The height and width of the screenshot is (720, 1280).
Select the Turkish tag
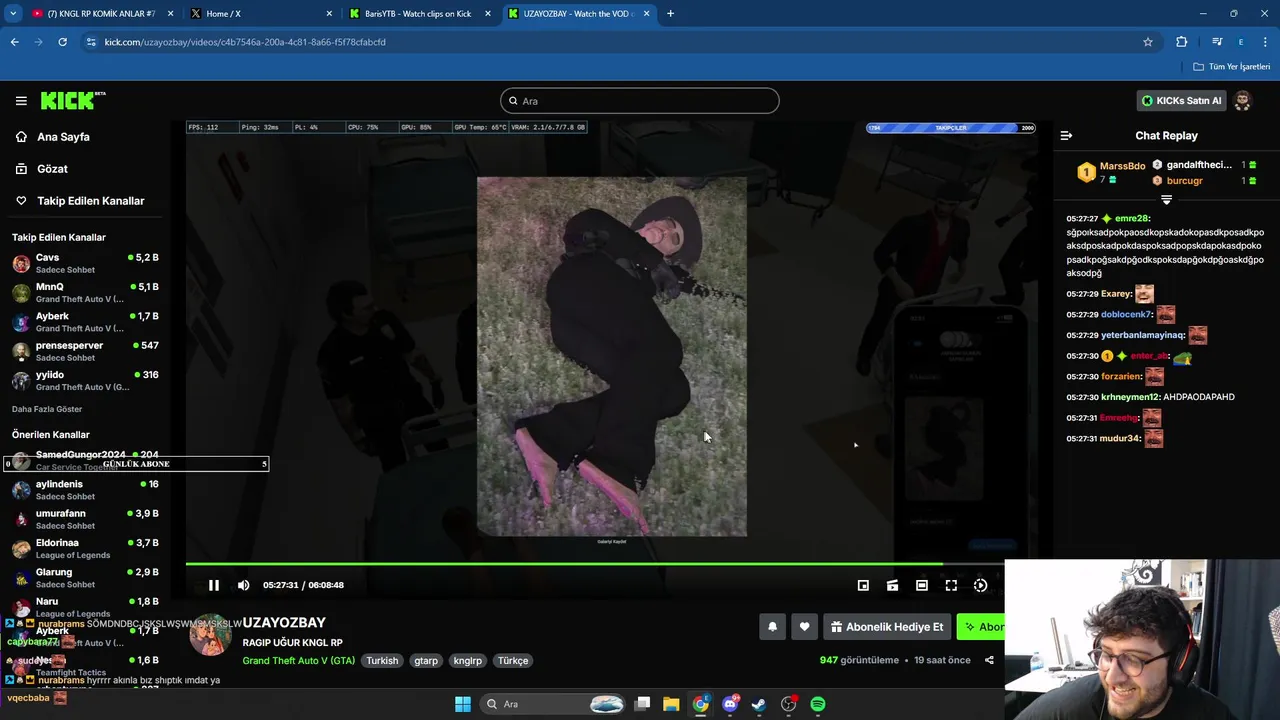(382, 661)
